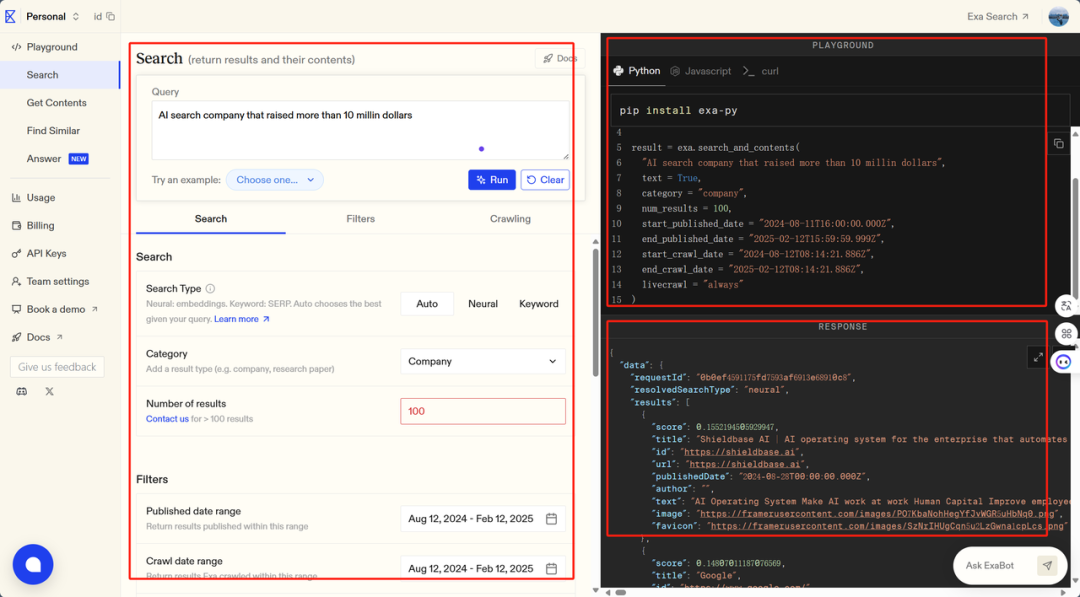The width and height of the screenshot is (1080, 597).
Task: Set search type to Neural
Action: click(x=483, y=304)
